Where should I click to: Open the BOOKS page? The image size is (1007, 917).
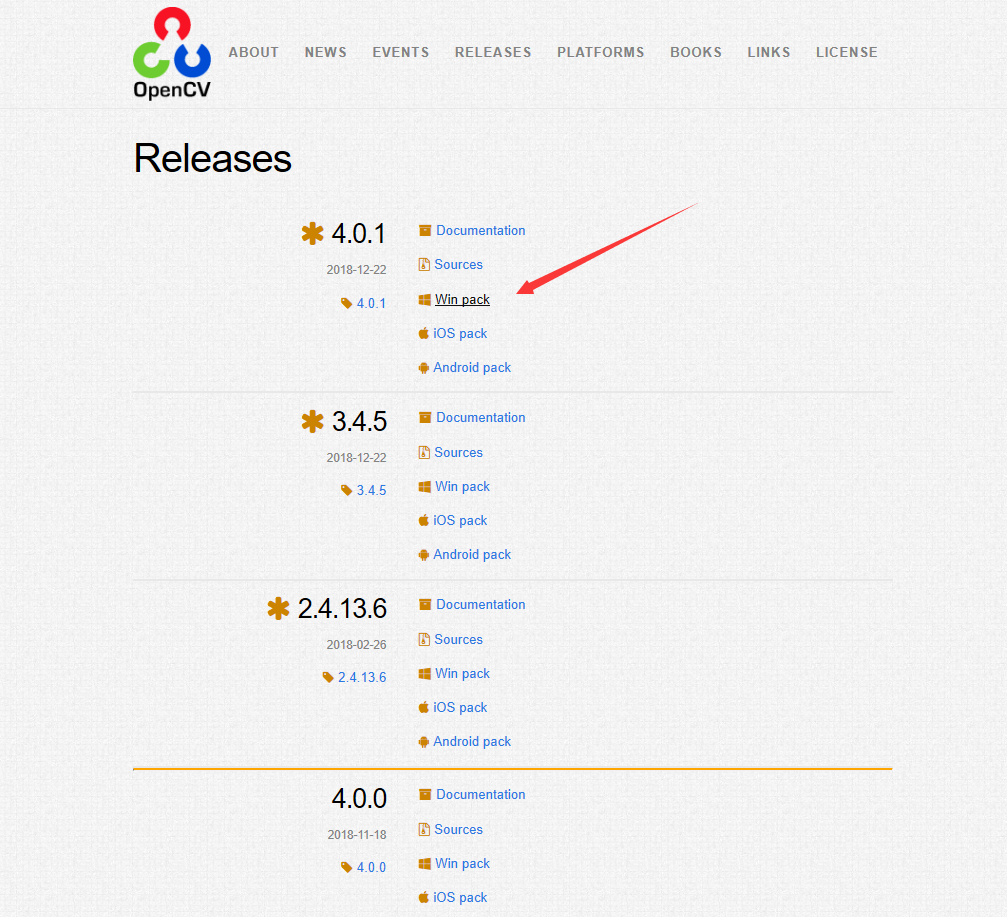click(x=696, y=53)
